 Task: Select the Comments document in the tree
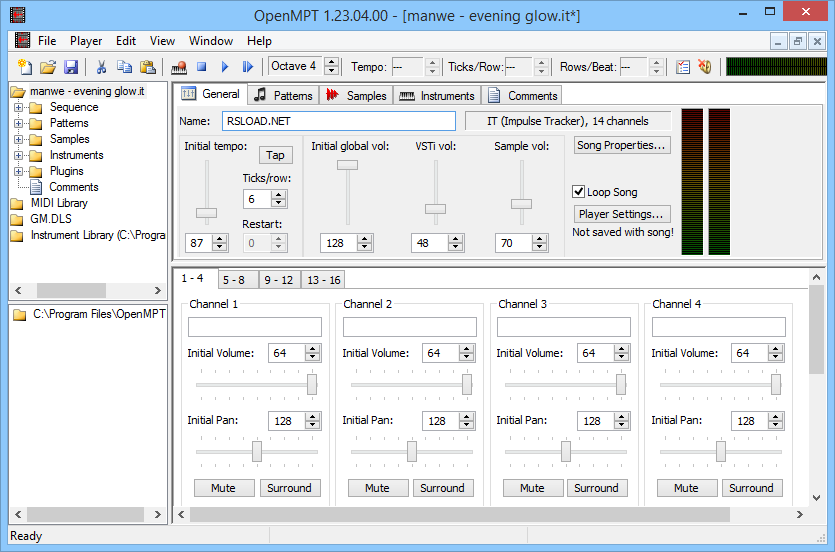coord(73,187)
